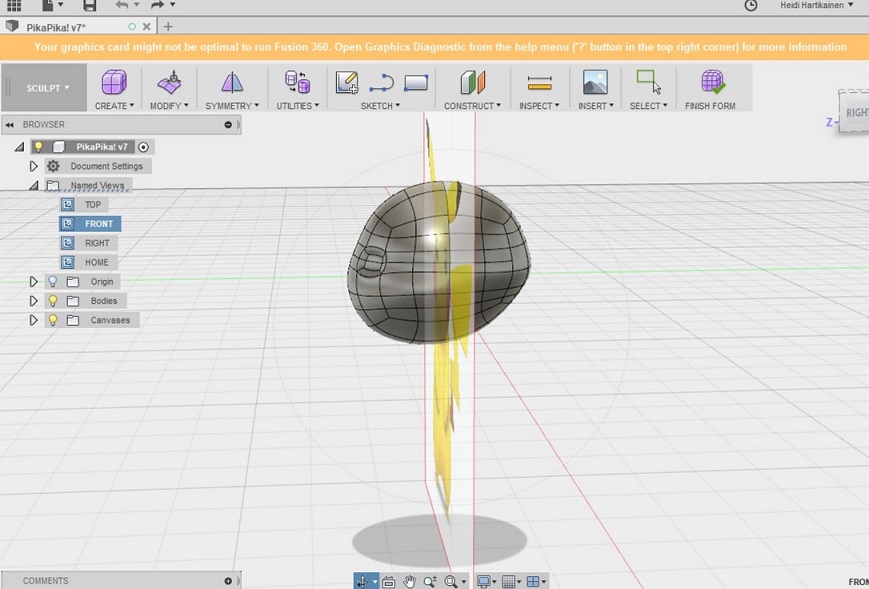Click the Redo arrow

point(157,5)
